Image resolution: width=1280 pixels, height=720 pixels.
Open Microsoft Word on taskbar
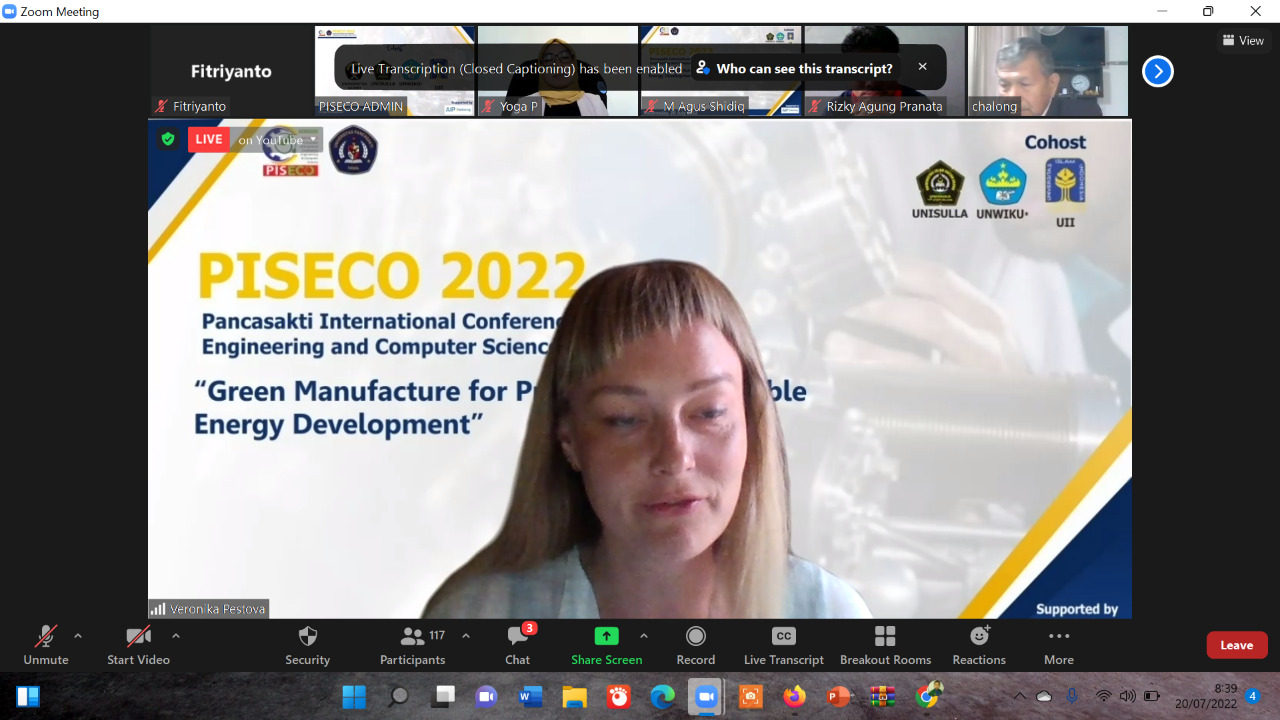tap(530, 696)
